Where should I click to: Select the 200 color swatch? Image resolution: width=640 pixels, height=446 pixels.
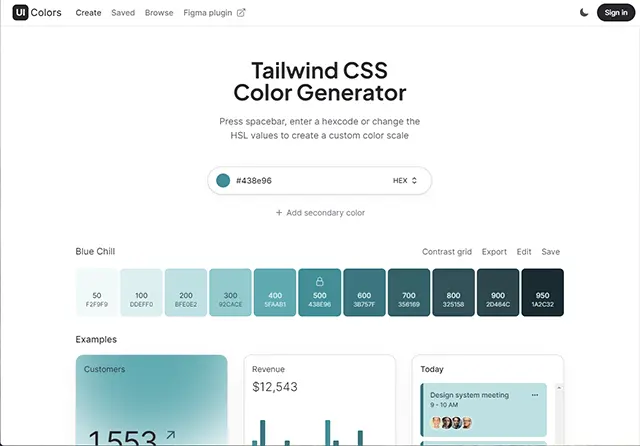(186, 292)
